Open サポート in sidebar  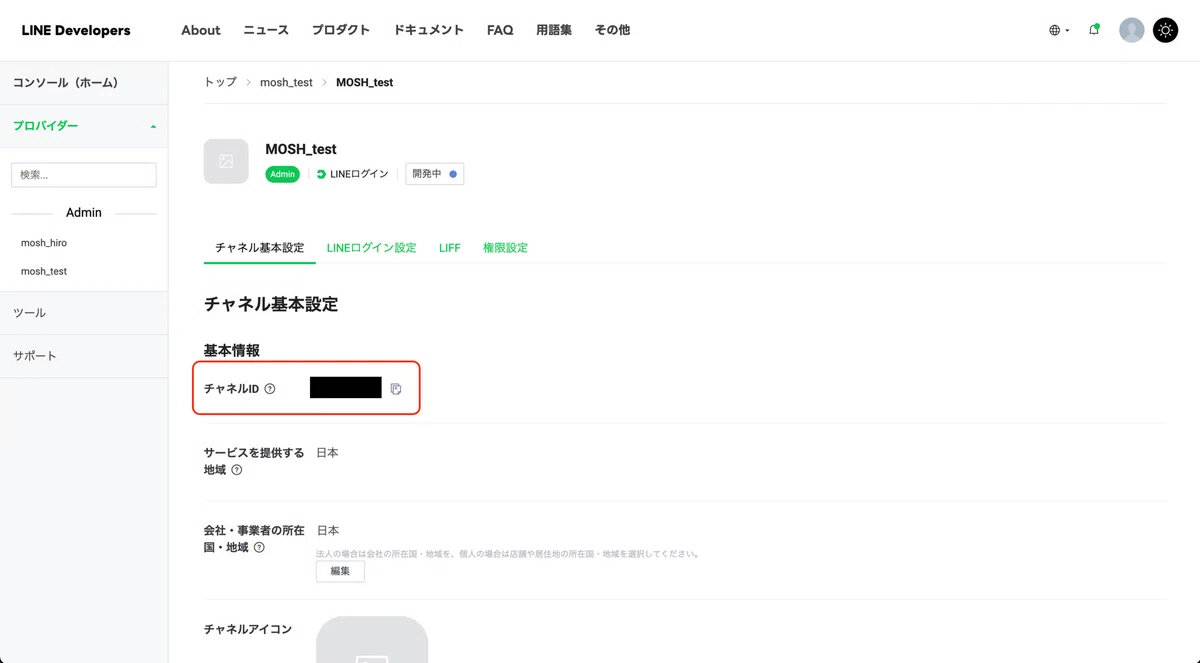coord(84,356)
